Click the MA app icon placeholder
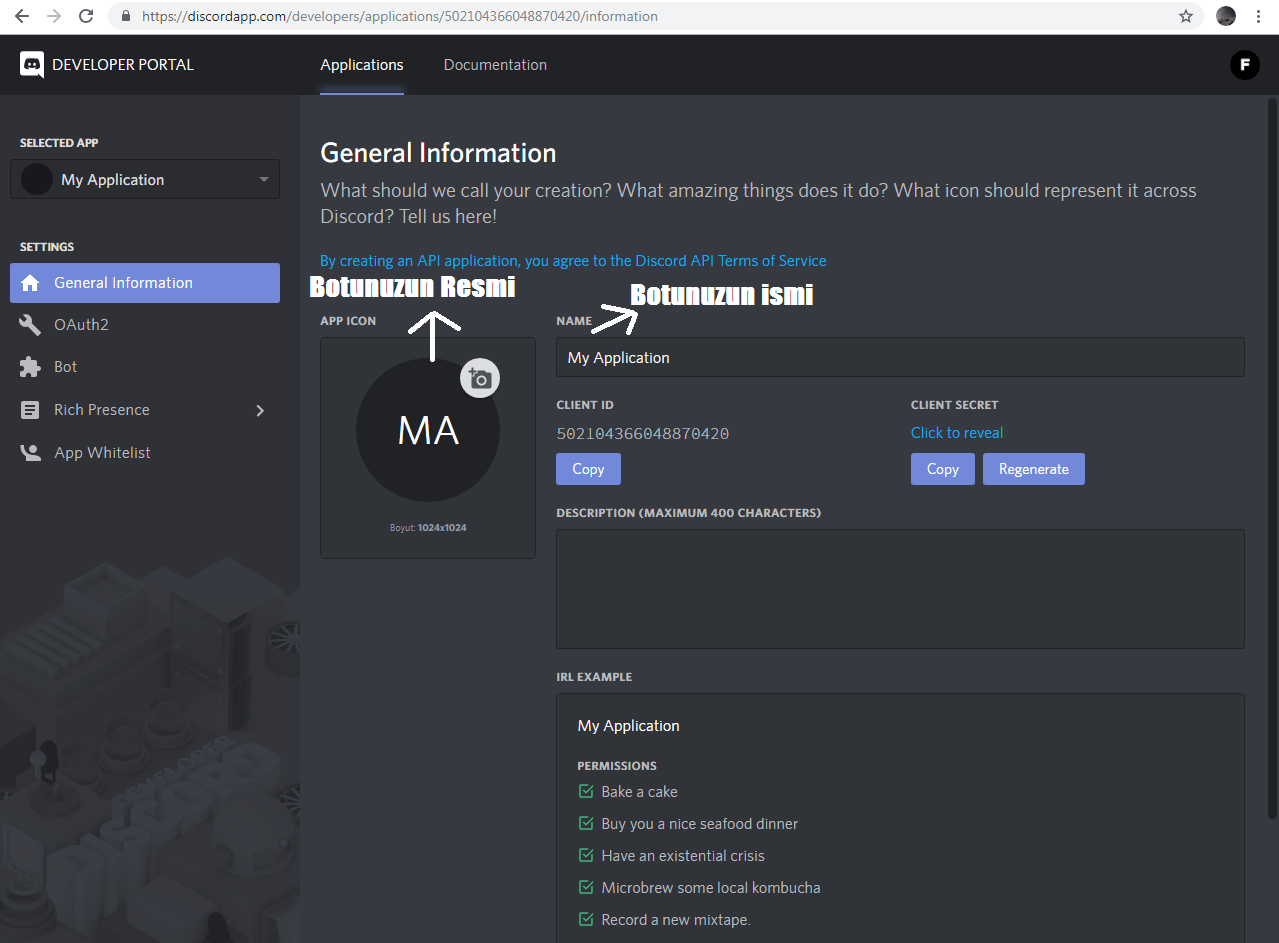Image resolution: width=1279 pixels, height=943 pixels. click(x=428, y=430)
